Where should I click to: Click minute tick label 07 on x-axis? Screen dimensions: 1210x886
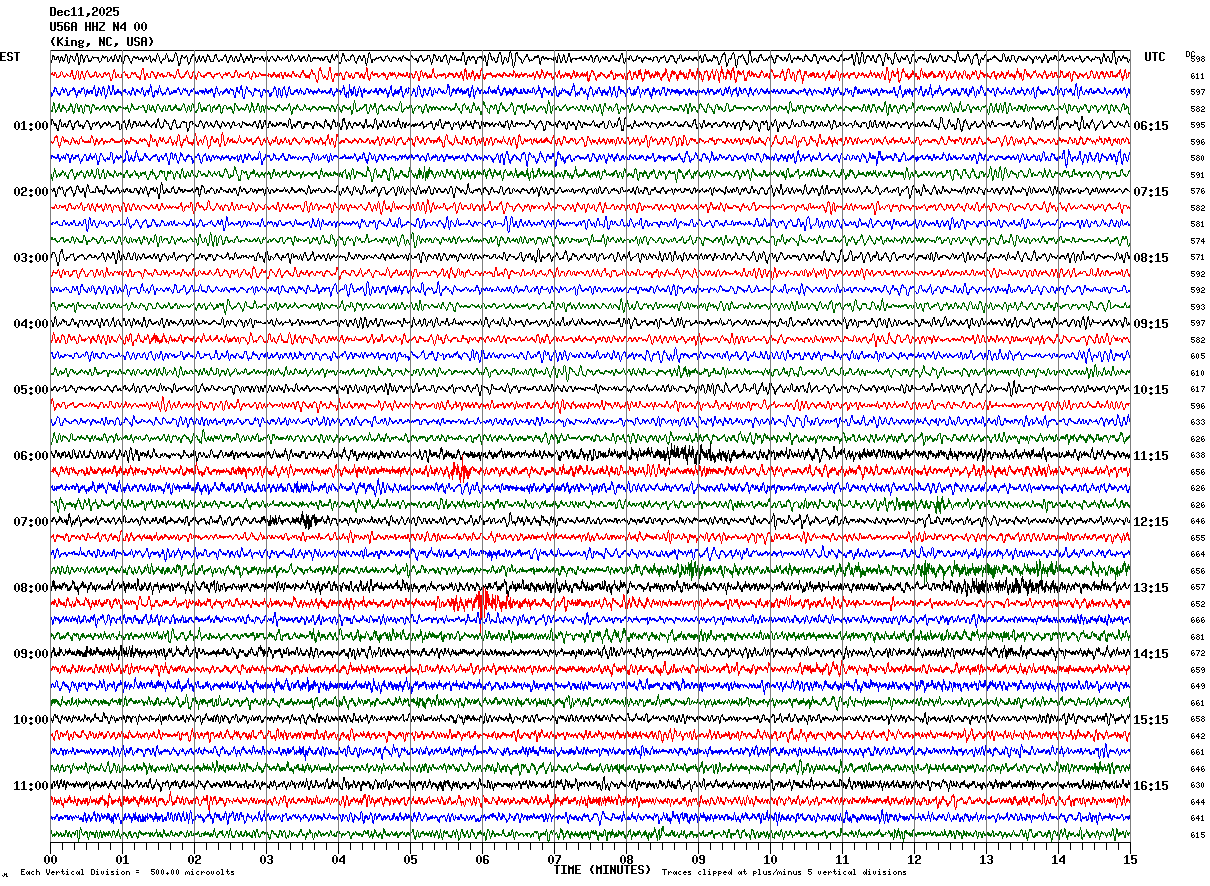(554, 859)
